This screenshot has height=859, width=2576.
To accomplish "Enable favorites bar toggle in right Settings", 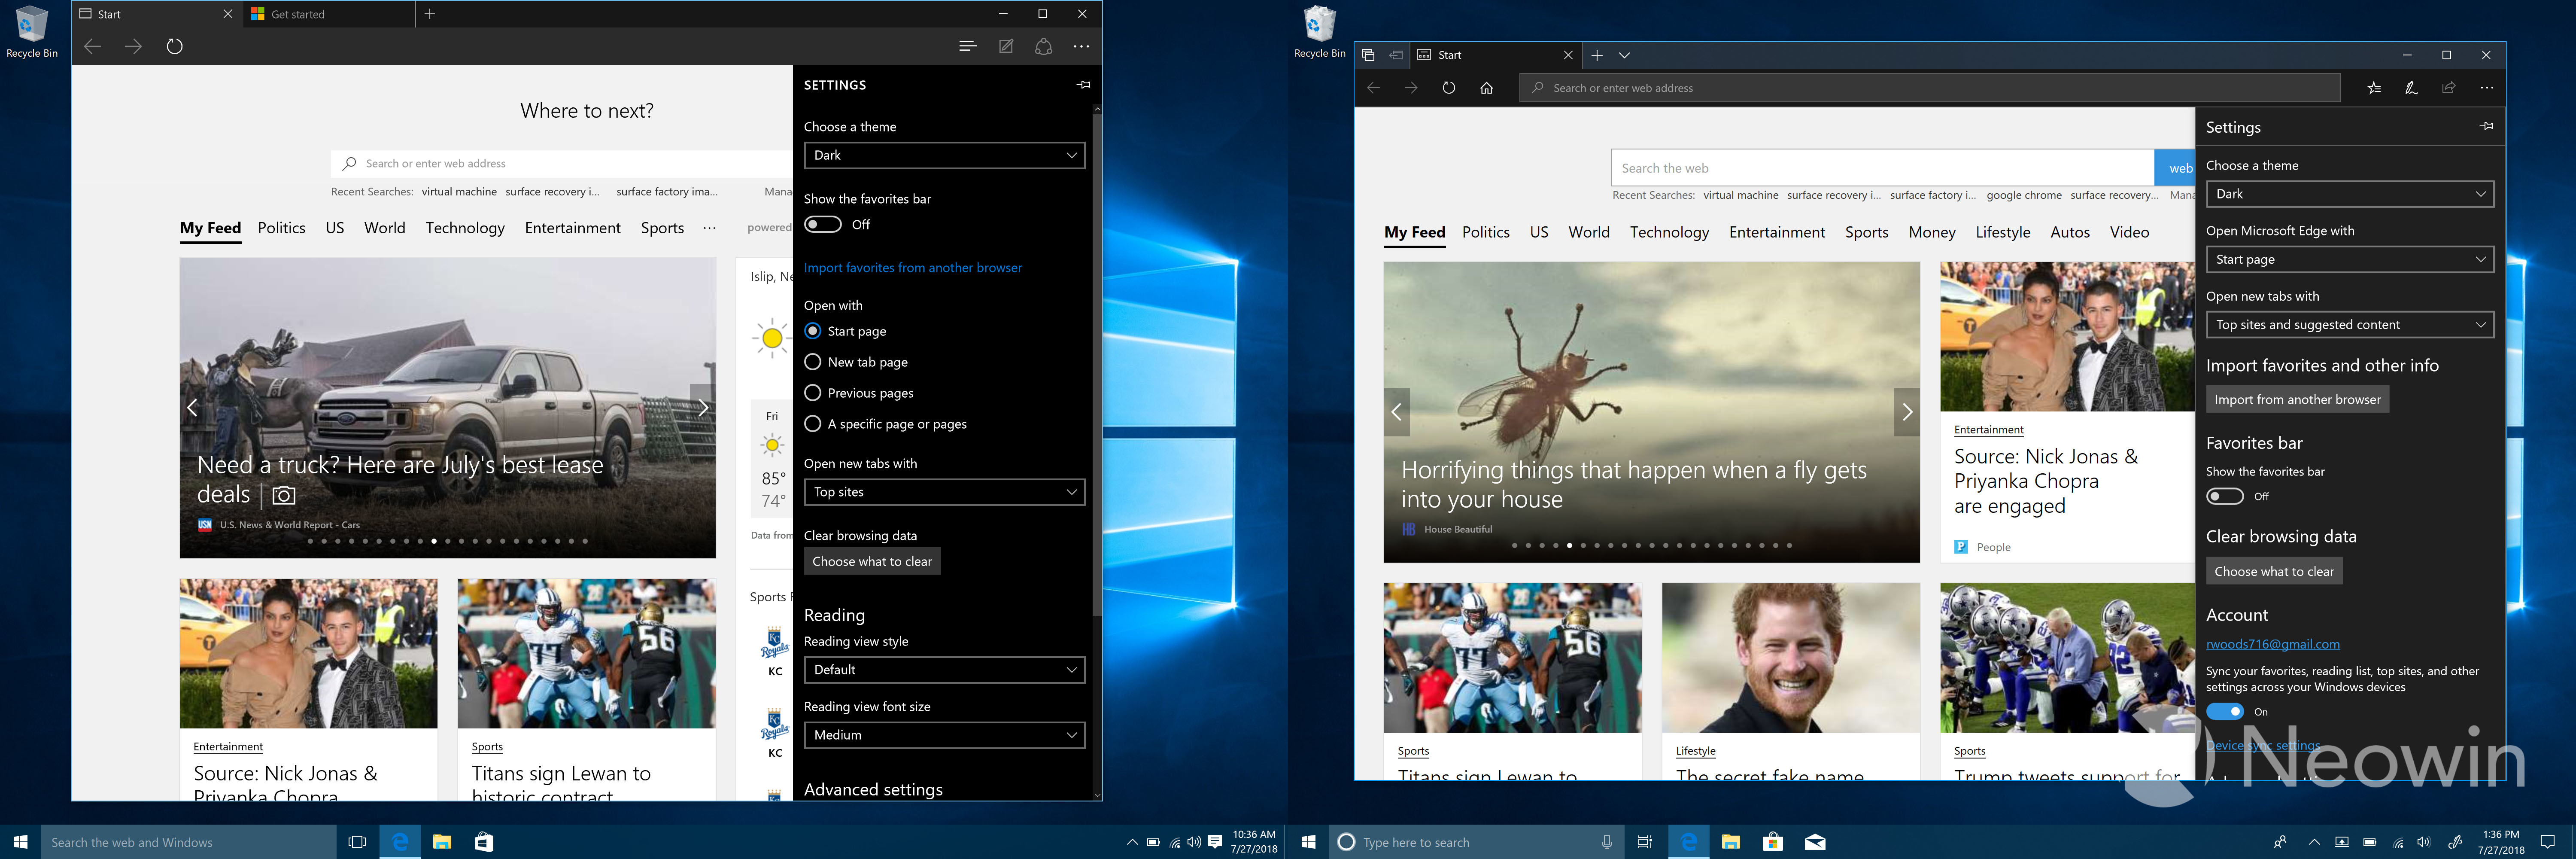I will click(x=2225, y=497).
